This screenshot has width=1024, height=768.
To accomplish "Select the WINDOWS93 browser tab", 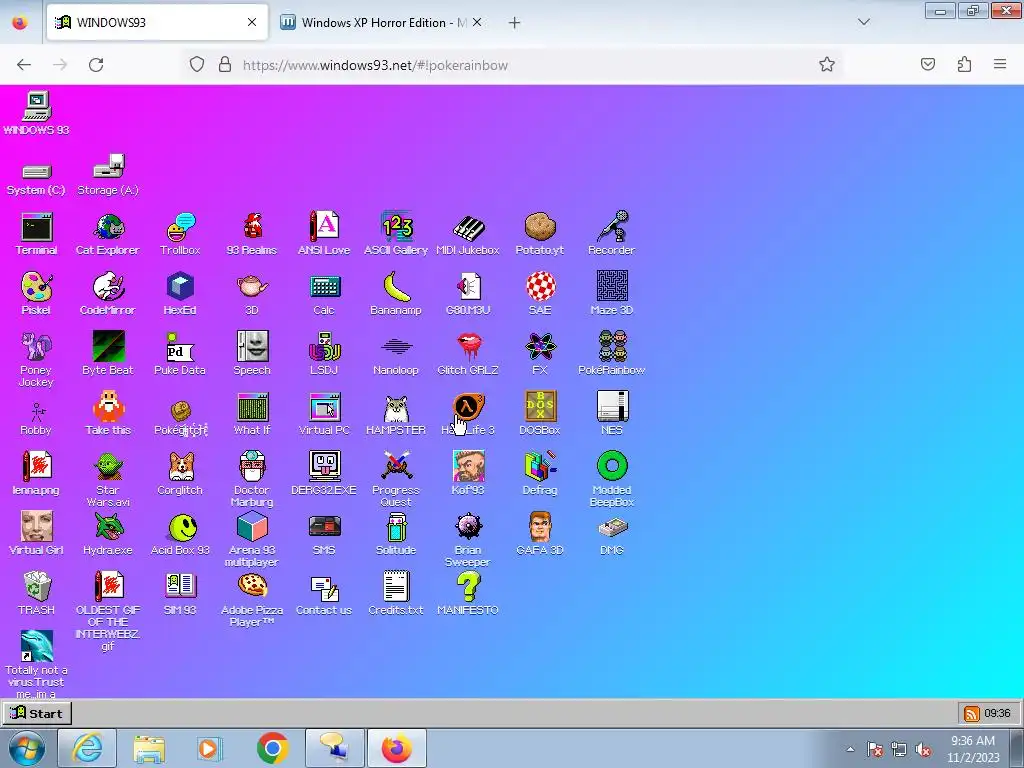I will click(157, 23).
